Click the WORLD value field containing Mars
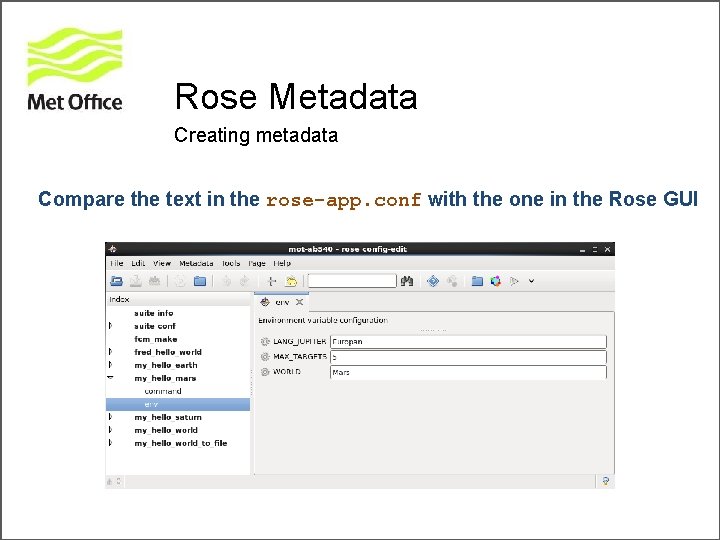Viewport: 720px width, 540px height. (x=468, y=372)
